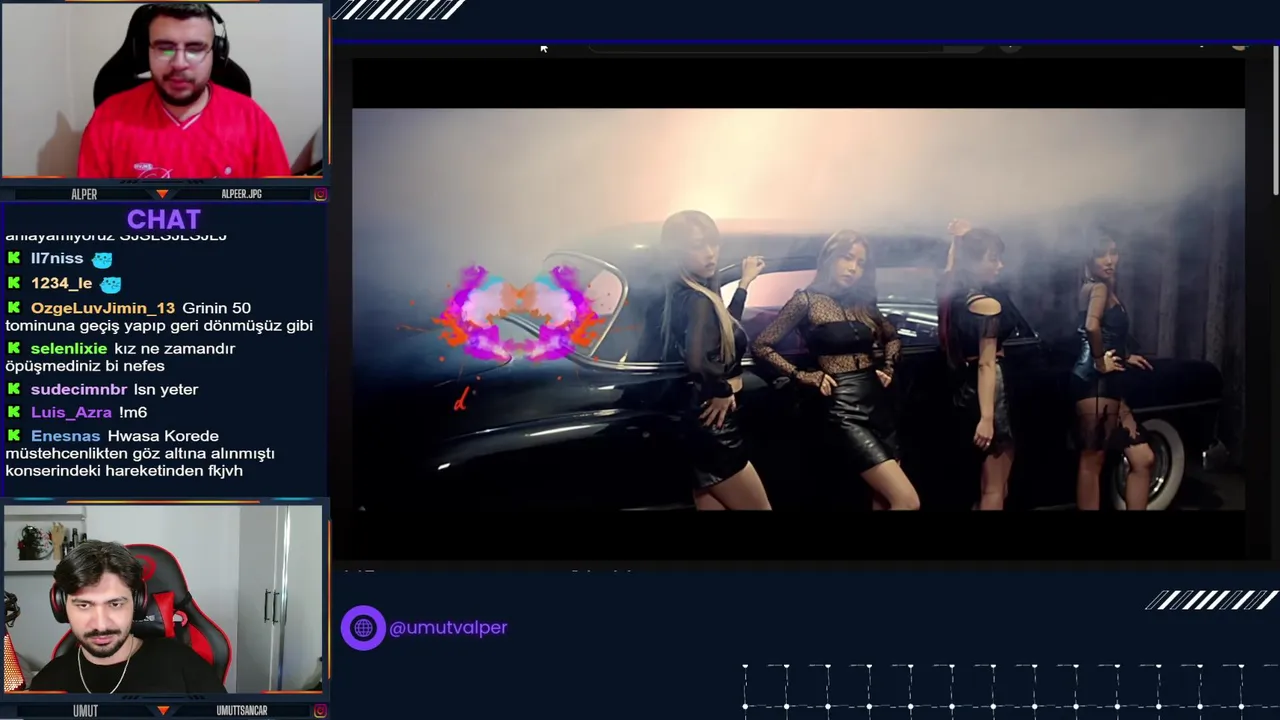Click the purple globe icon near @umutvalper
This screenshot has height=720, width=1280.
point(363,628)
